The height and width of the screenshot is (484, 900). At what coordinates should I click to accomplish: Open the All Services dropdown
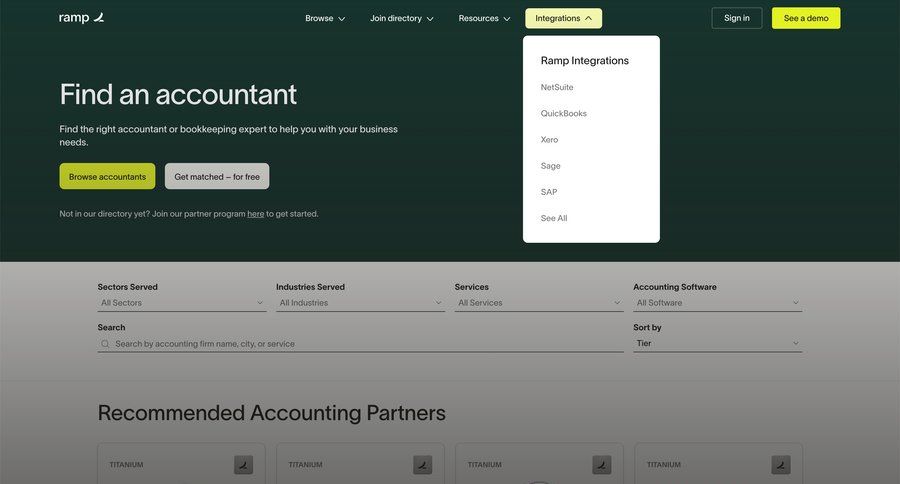pyautogui.click(x=539, y=303)
